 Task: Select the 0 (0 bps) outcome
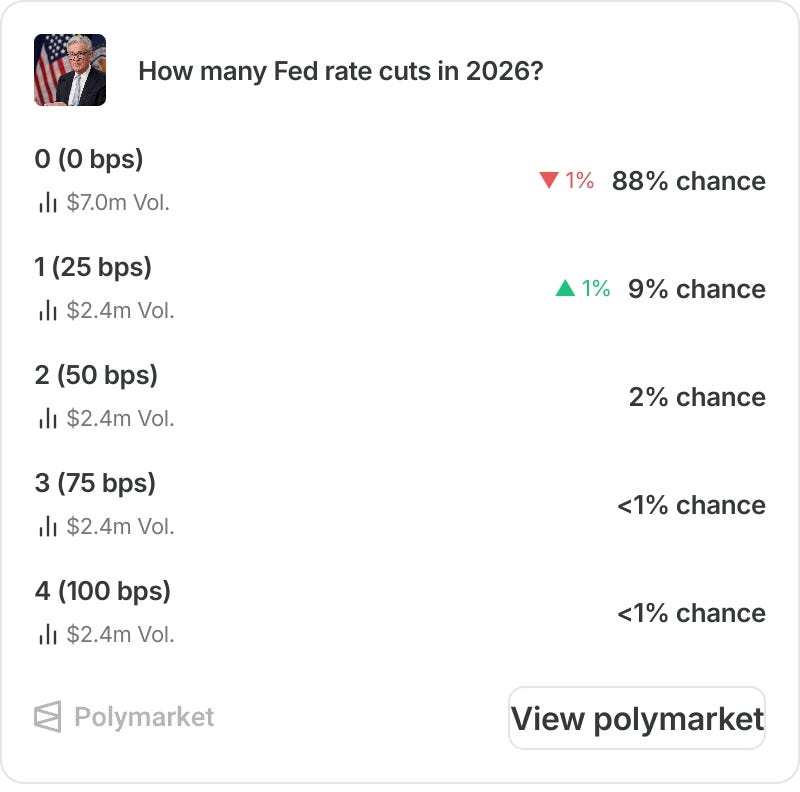[x=89, y=159]
